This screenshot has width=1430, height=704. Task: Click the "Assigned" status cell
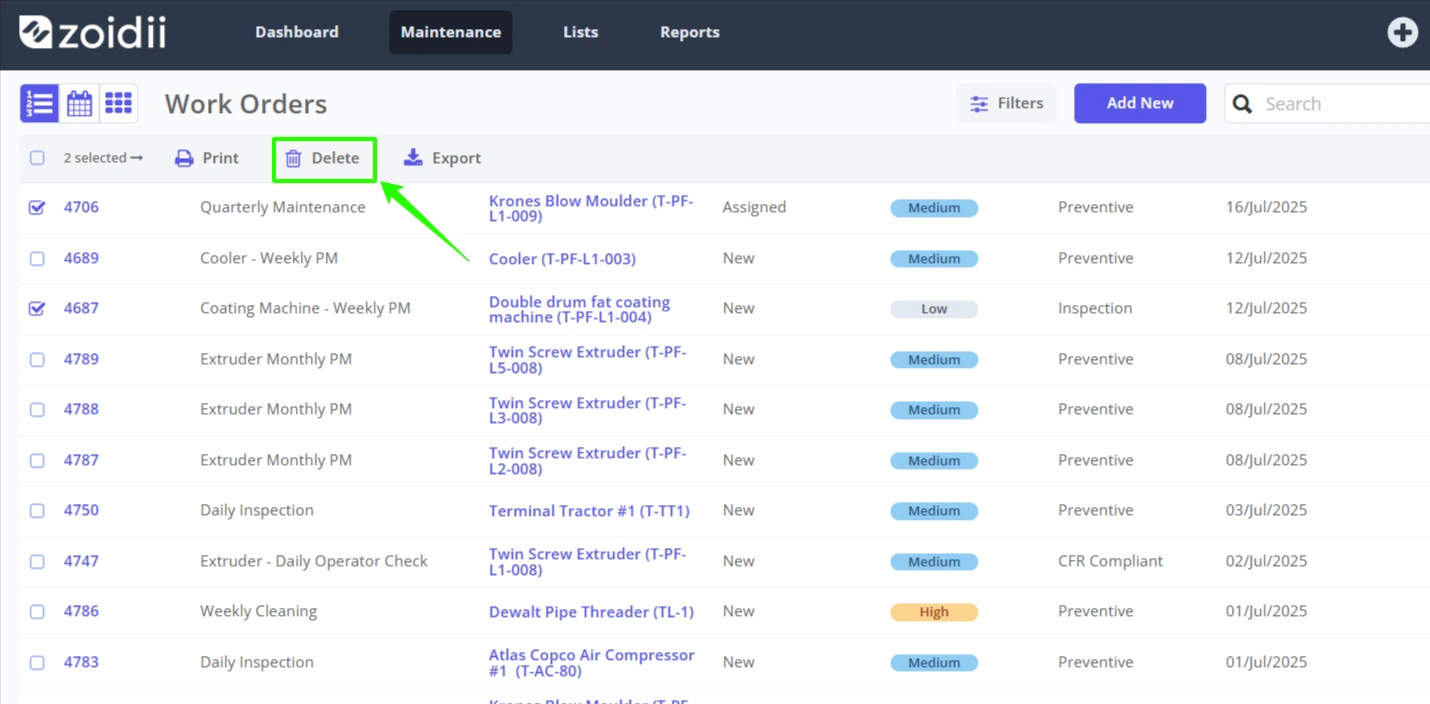pos(754,207)
